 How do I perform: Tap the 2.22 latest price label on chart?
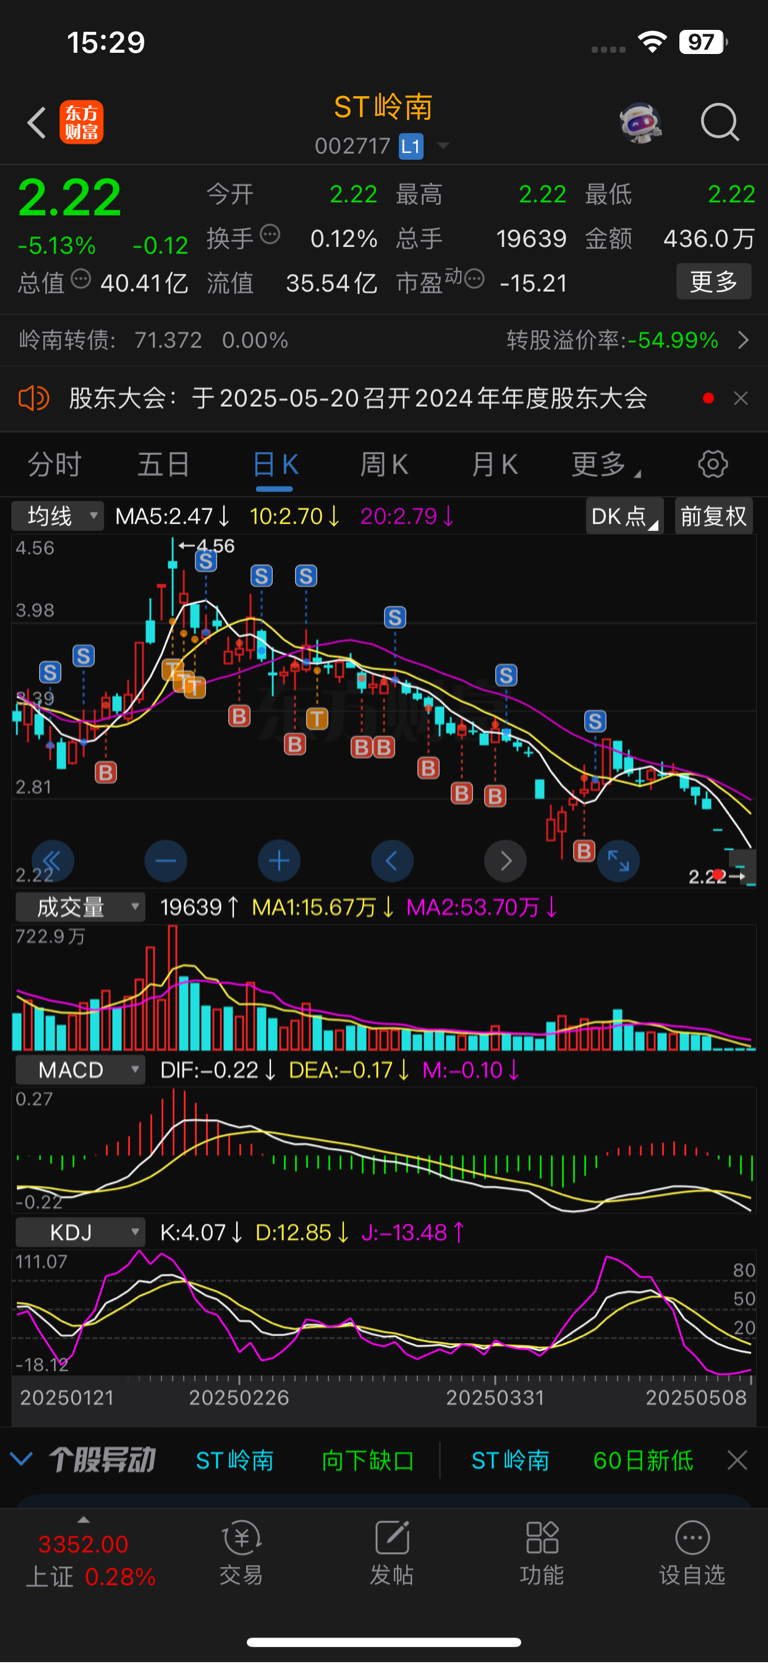pos(707,877)
